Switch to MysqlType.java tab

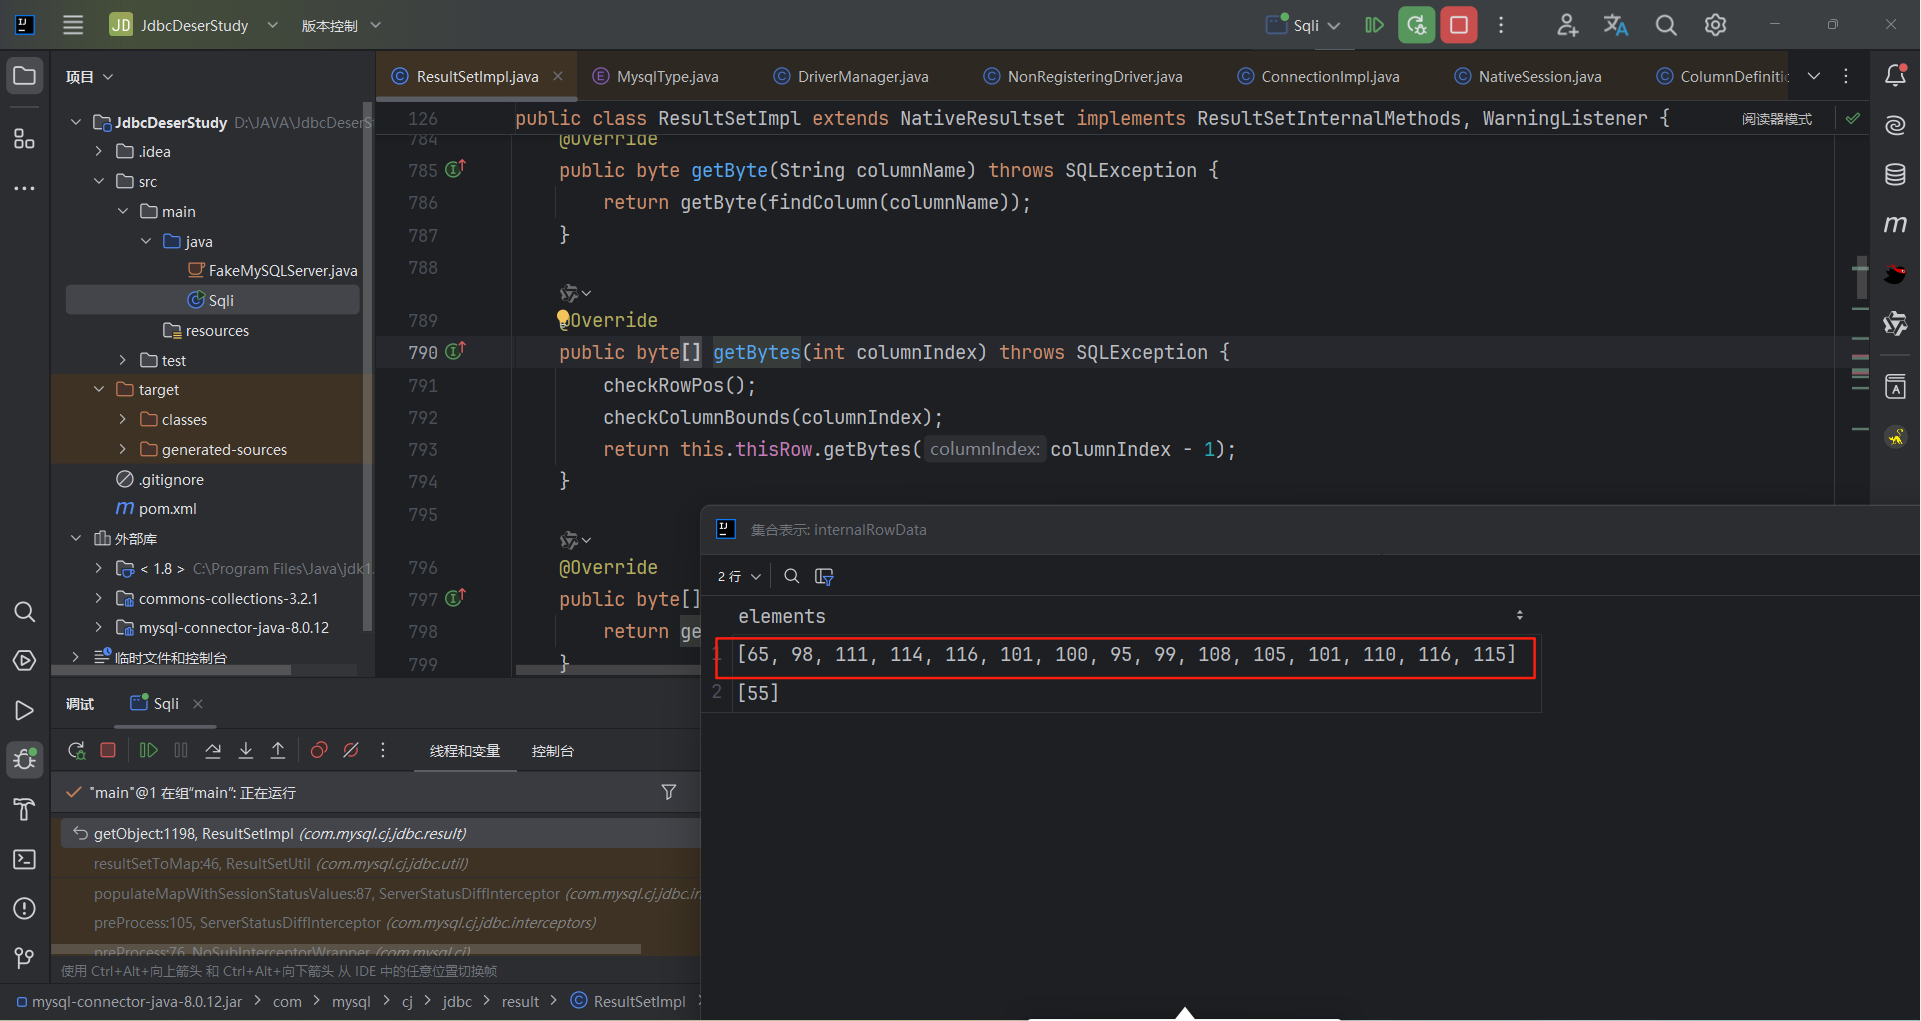click(x=656, y=76)
